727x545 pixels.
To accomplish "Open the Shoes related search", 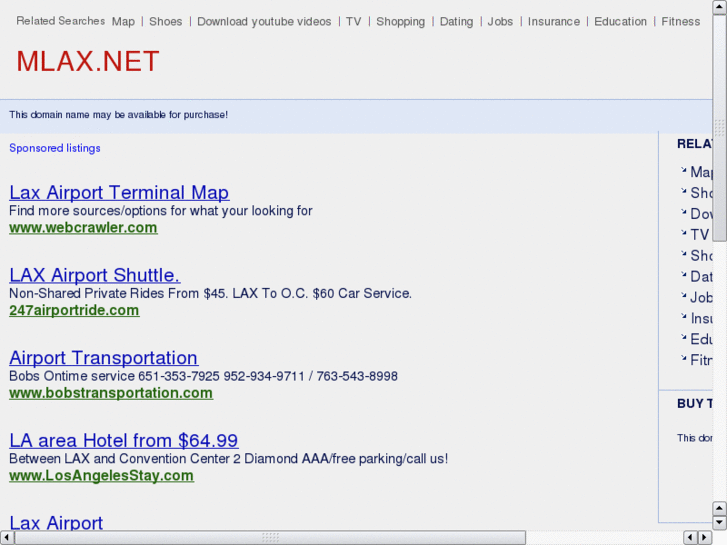I will (166, 21).
